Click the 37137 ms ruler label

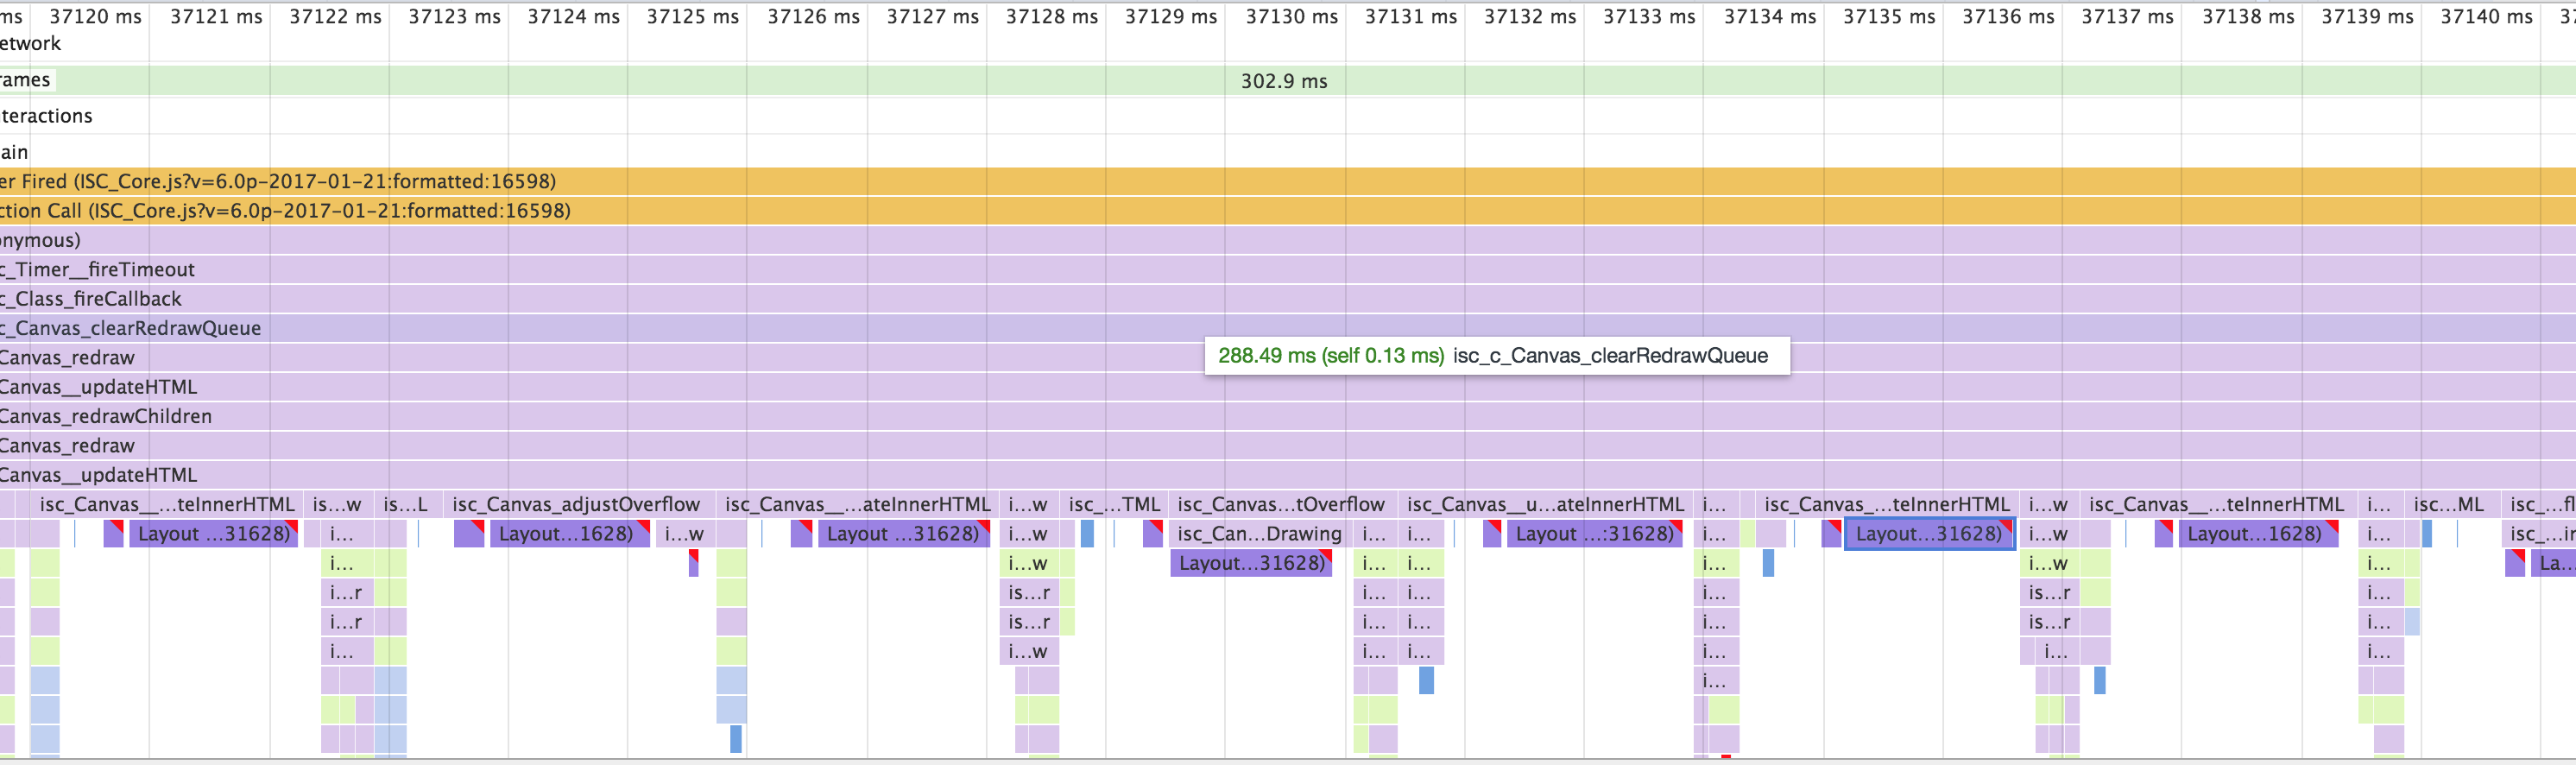(x=2126, y=17)
